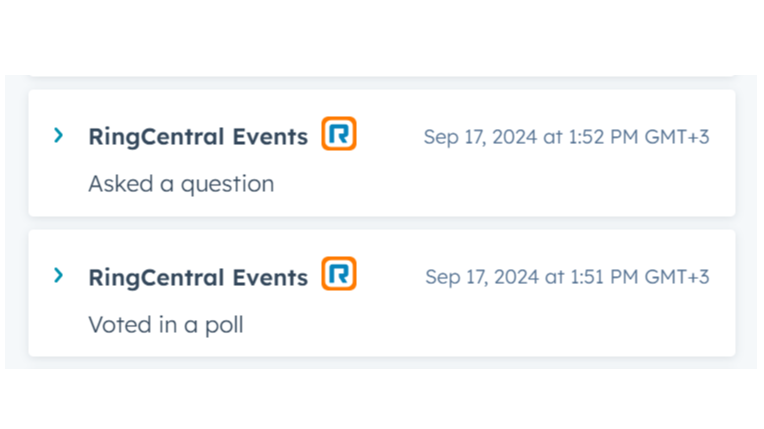Expand the 'Voted in a poll' activity chevron

pyautogui.click(x=59, y=275)
